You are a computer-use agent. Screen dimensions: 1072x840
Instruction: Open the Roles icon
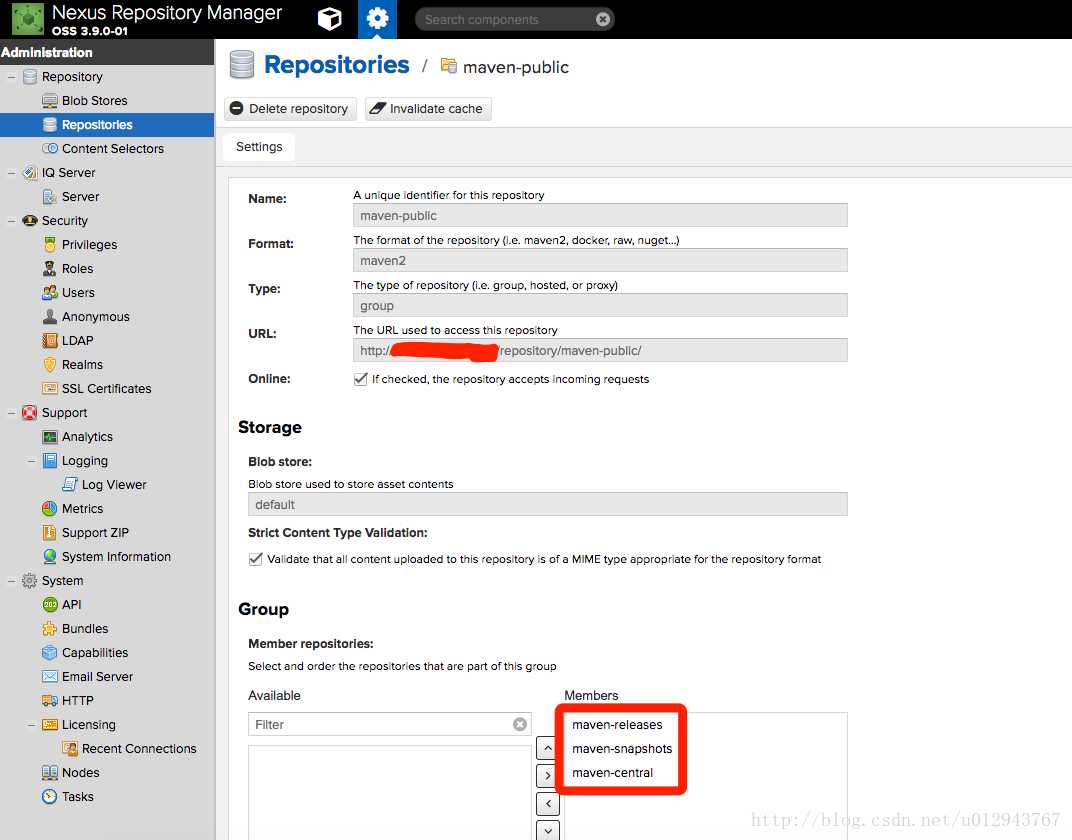[x=49, y=269]
